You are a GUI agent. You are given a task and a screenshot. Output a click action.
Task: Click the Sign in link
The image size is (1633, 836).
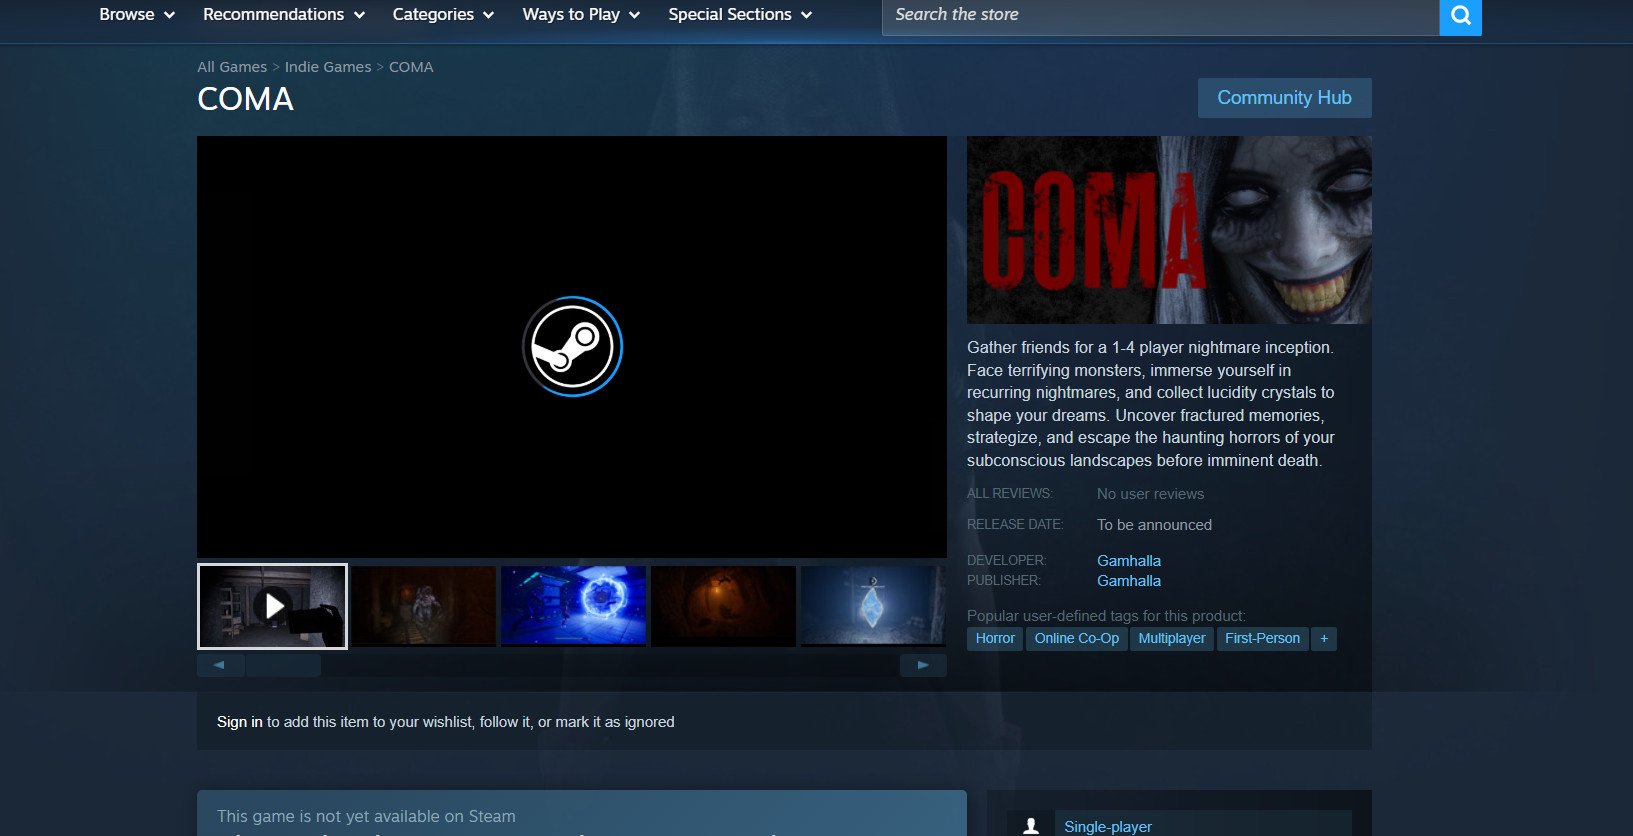coord(239,722)
